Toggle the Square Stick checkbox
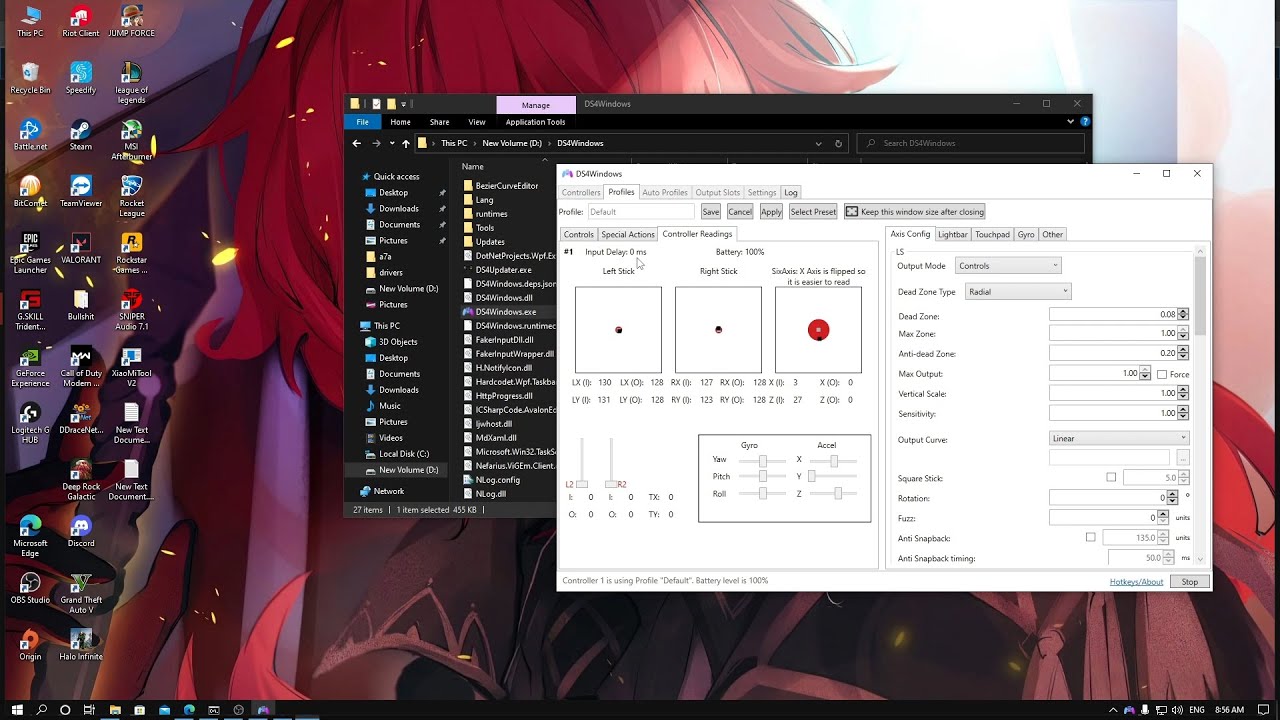Screen dimensions: 1280x720 [x=1111, y=478]
